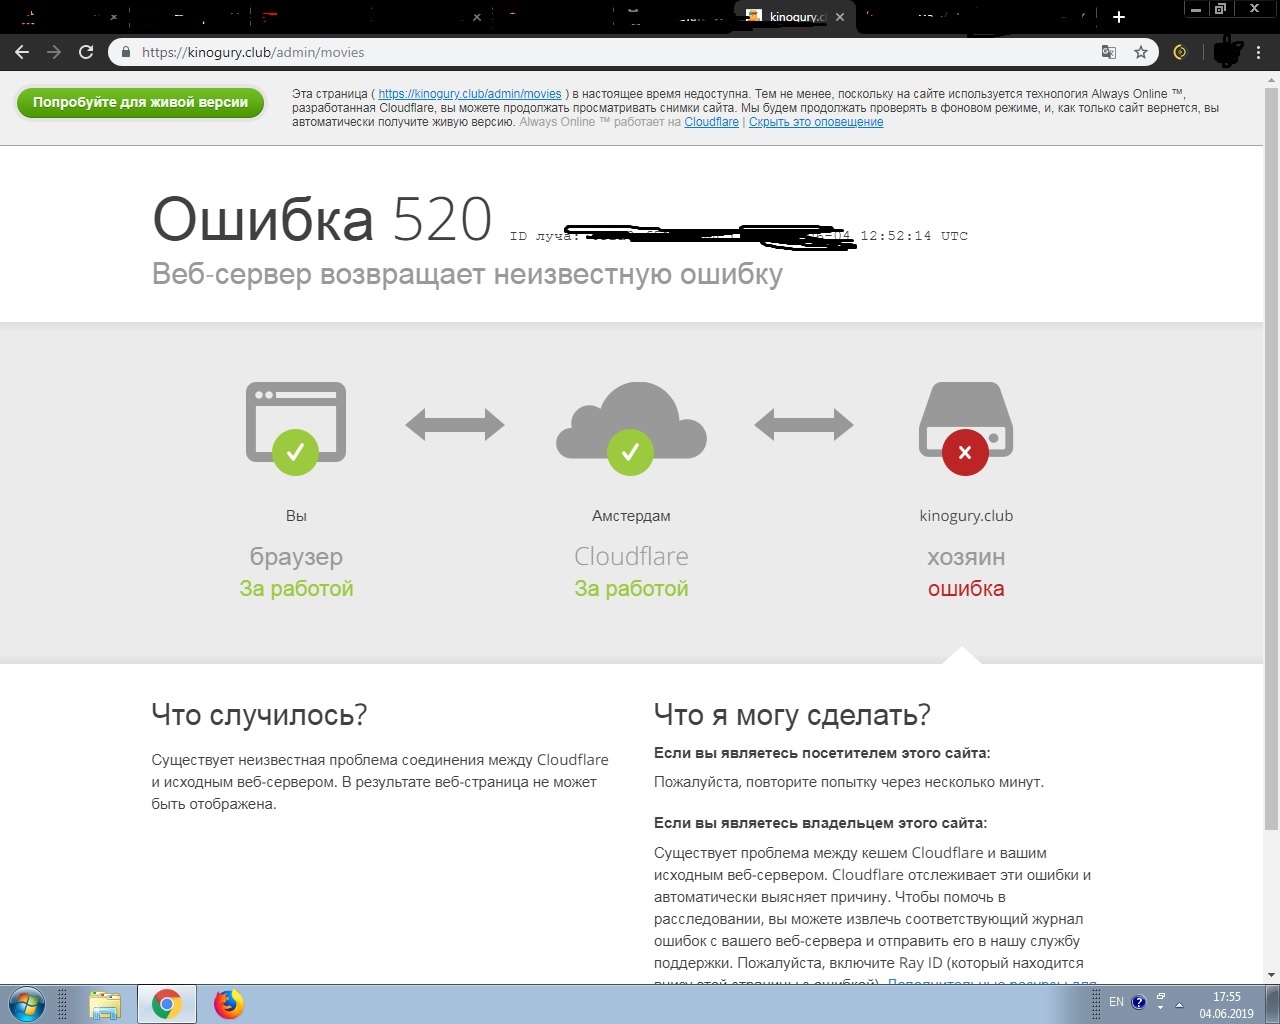Click the 'Что я могу сделать?' heading
The width and height of the screenshot is (1280, 1024).
792,715
